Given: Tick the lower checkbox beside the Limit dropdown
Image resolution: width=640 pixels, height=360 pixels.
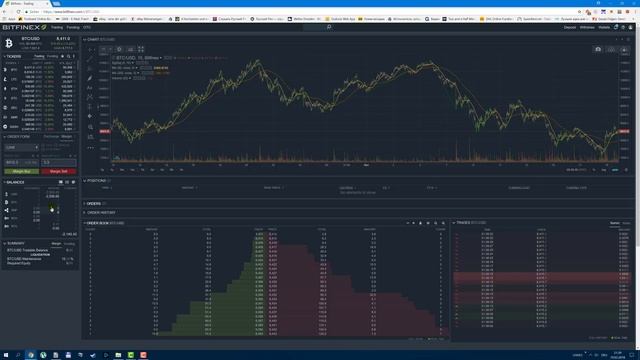Looking at the screenshot, I should (x=42, y=149).
